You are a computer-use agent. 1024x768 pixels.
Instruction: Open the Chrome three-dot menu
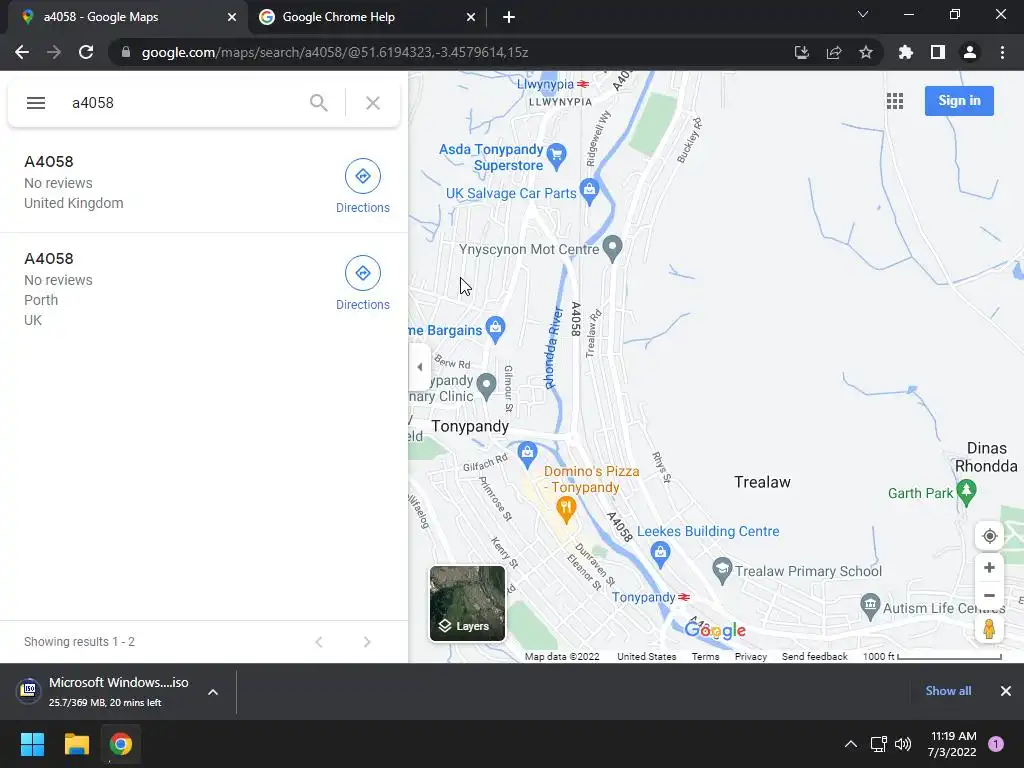(x=1002, y=52)
